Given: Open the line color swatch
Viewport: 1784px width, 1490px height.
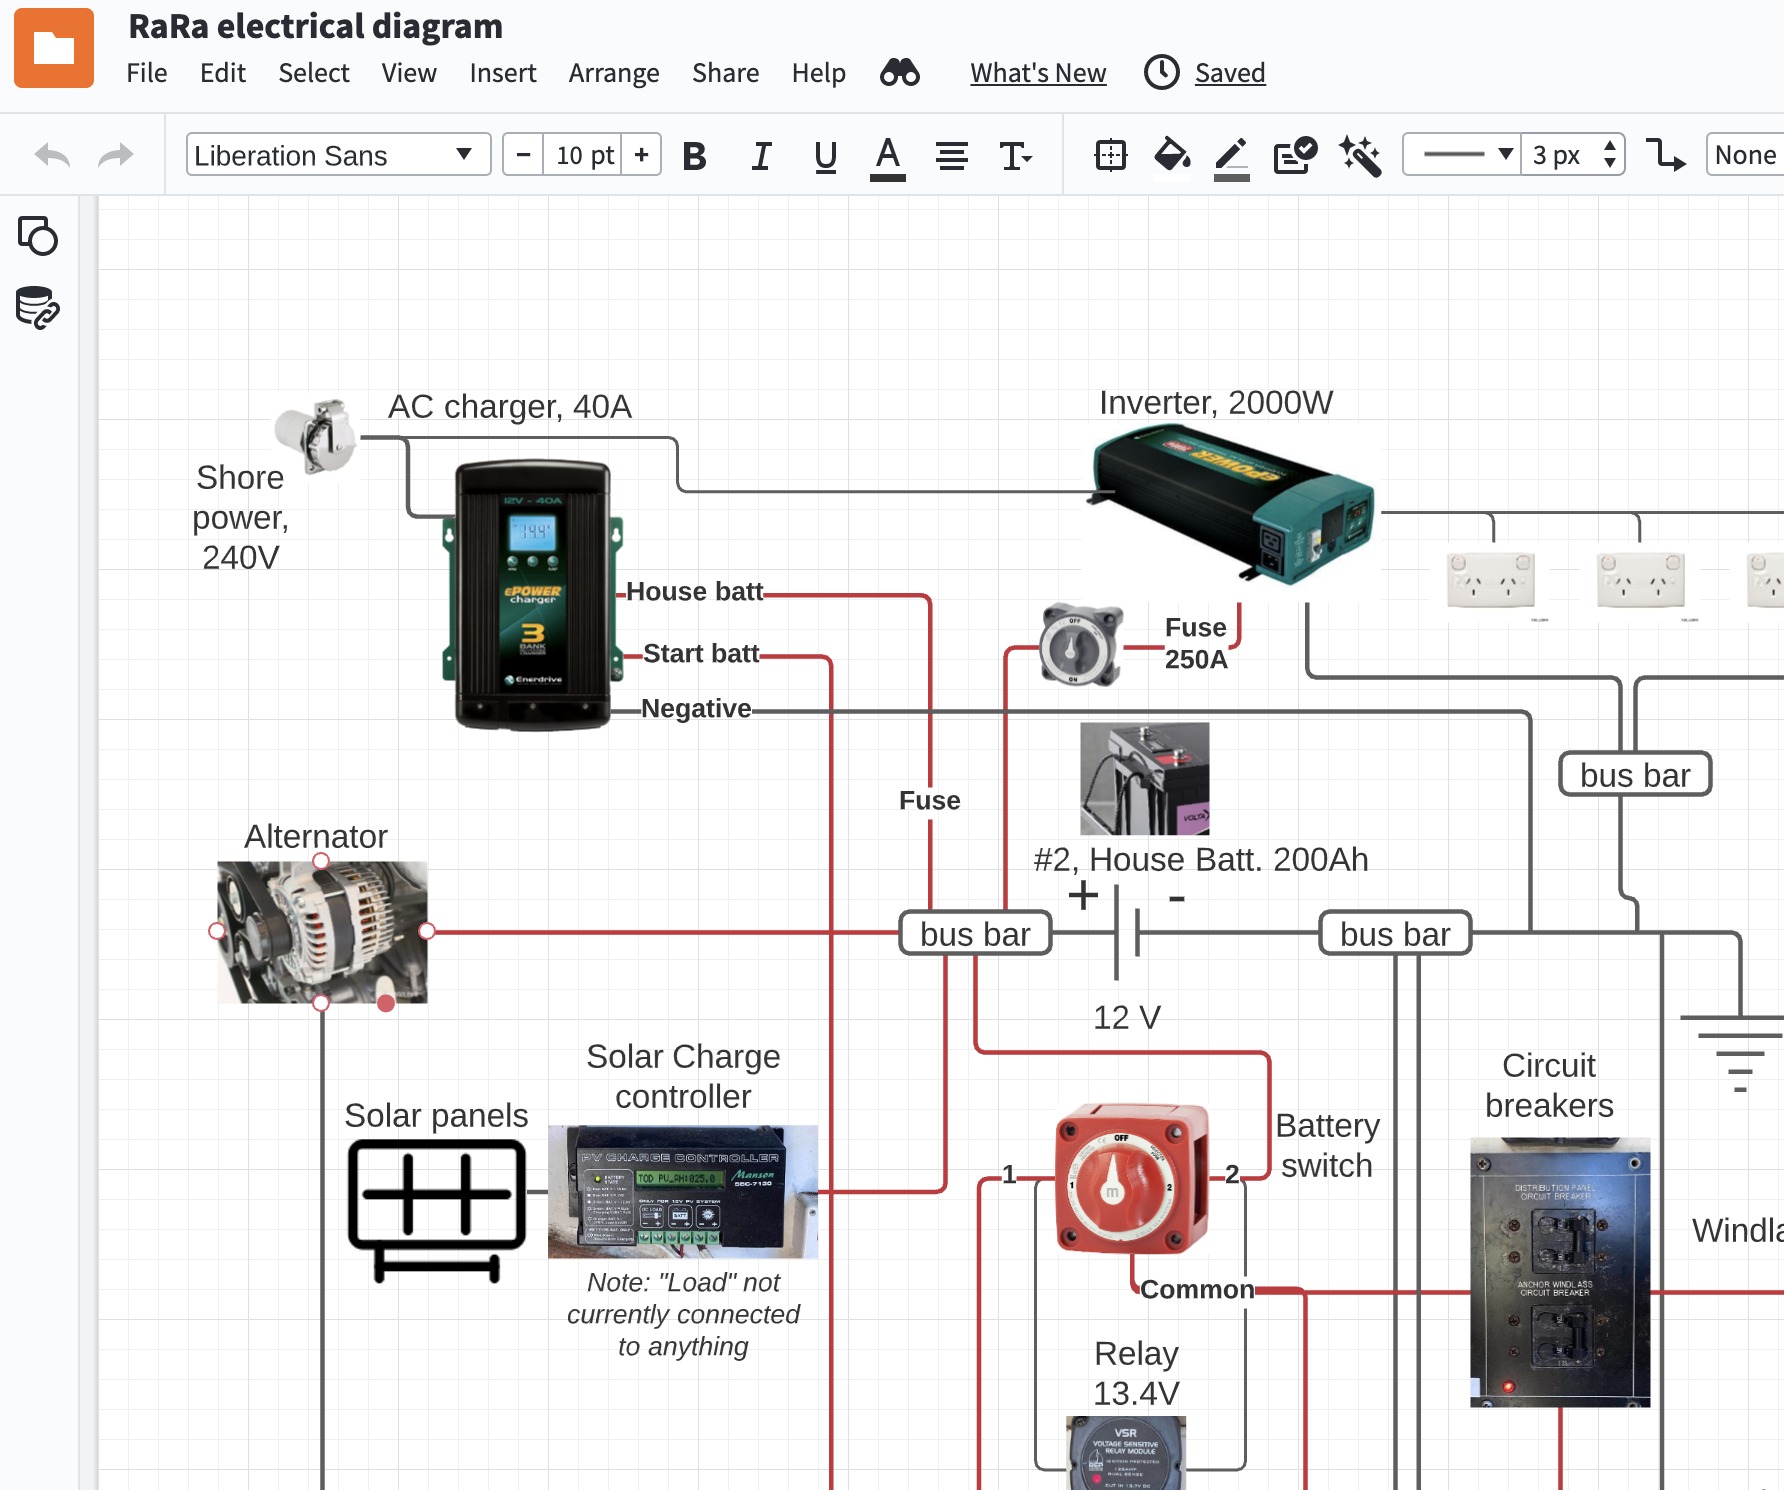Looking at the screenshot, I should click(x=1231, y=157).
